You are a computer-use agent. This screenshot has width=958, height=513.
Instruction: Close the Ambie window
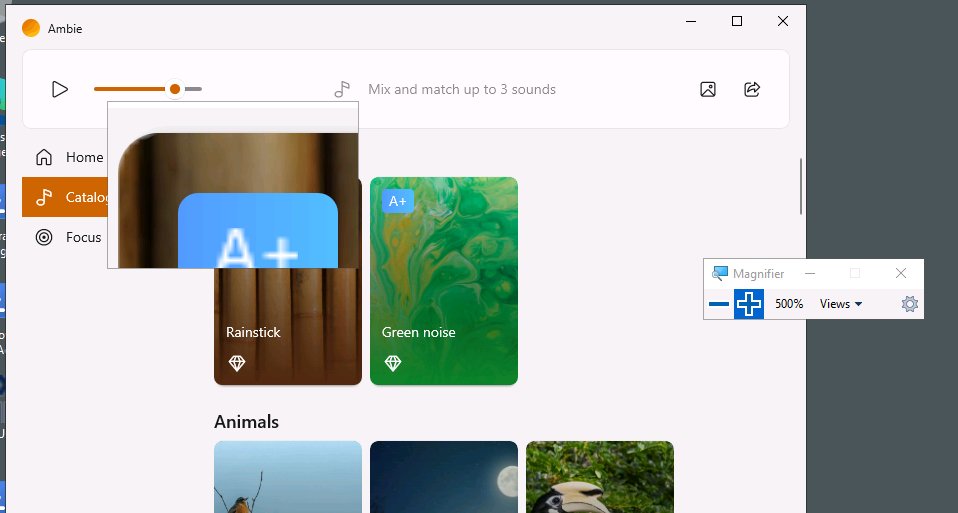783,21
